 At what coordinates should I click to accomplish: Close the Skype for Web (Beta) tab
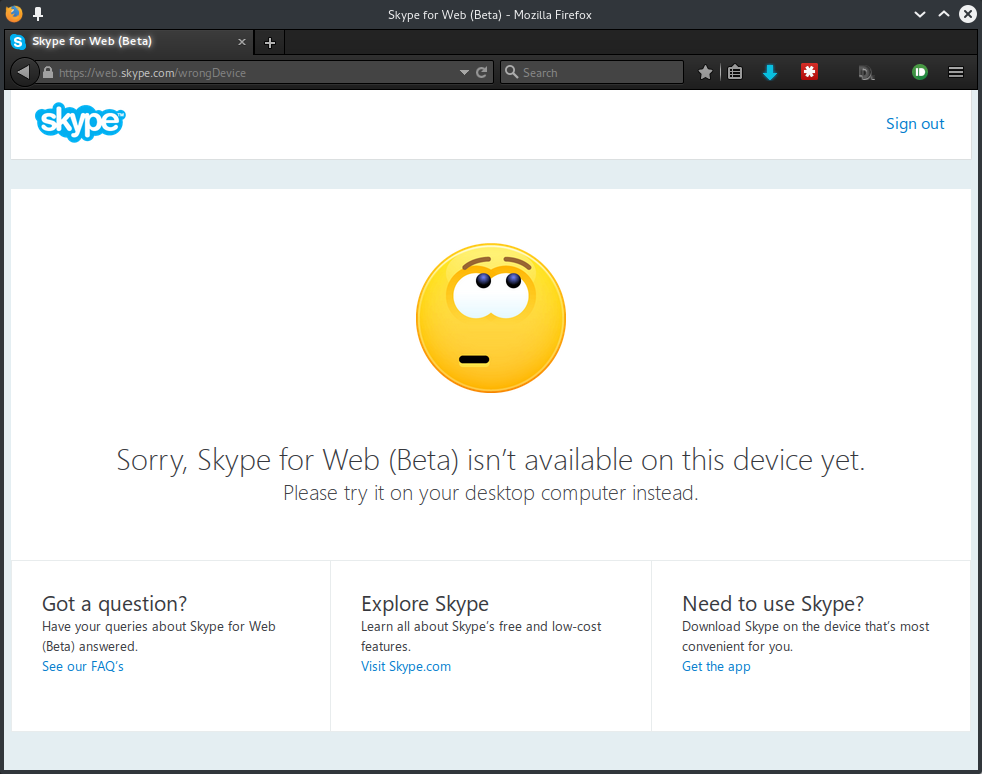click(x=242, y=42)
